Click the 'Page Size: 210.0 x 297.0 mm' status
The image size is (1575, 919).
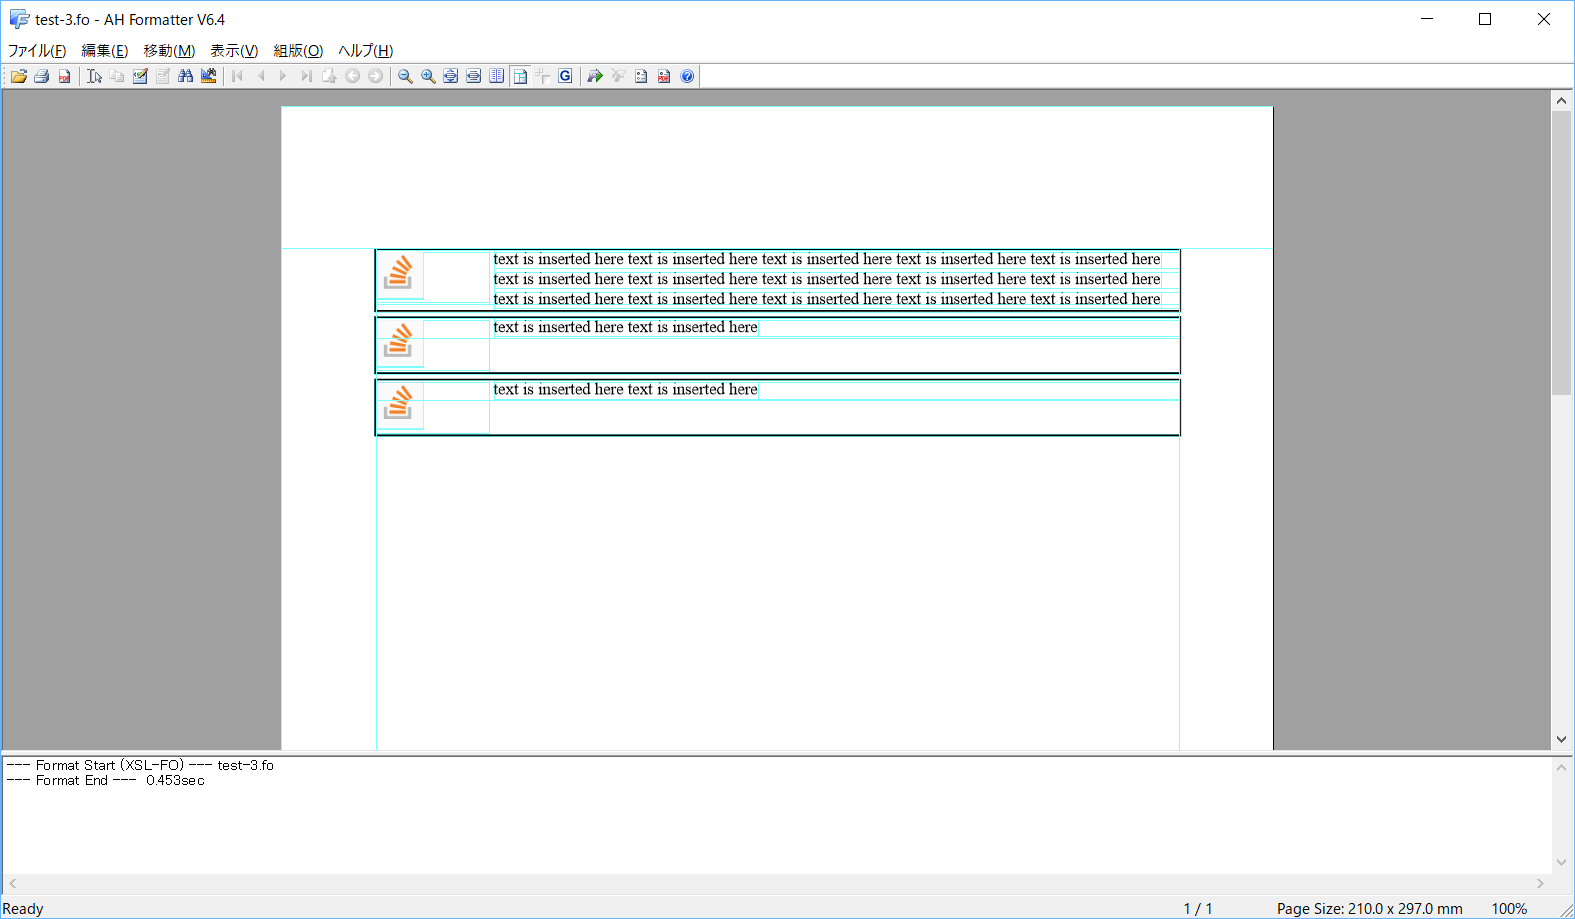tap(1370, 909)
